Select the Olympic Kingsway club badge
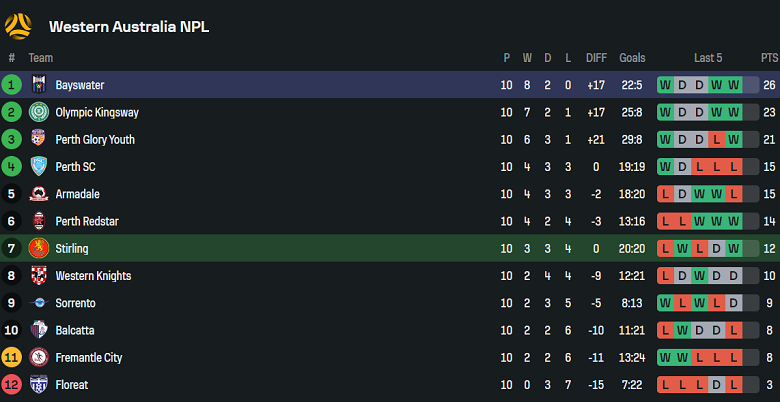Image resolution: width=780 pixels, height=402 pixels. (x=39, y=112)
